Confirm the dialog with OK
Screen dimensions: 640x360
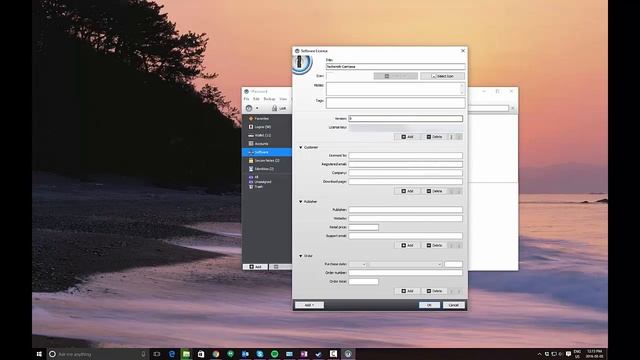tap(429, 305)
